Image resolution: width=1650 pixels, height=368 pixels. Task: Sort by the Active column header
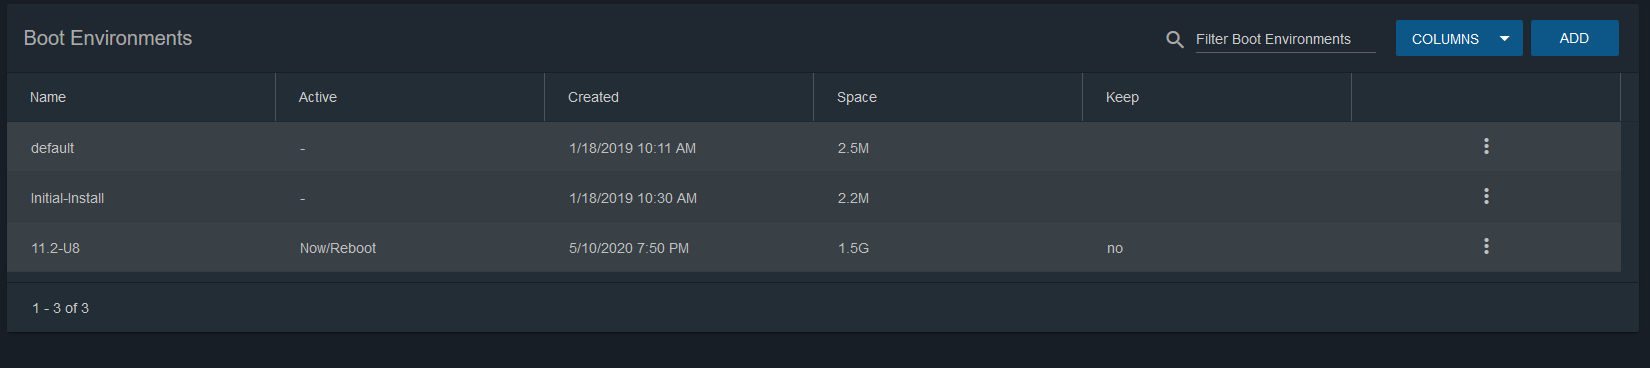click(x=318, y=97)
